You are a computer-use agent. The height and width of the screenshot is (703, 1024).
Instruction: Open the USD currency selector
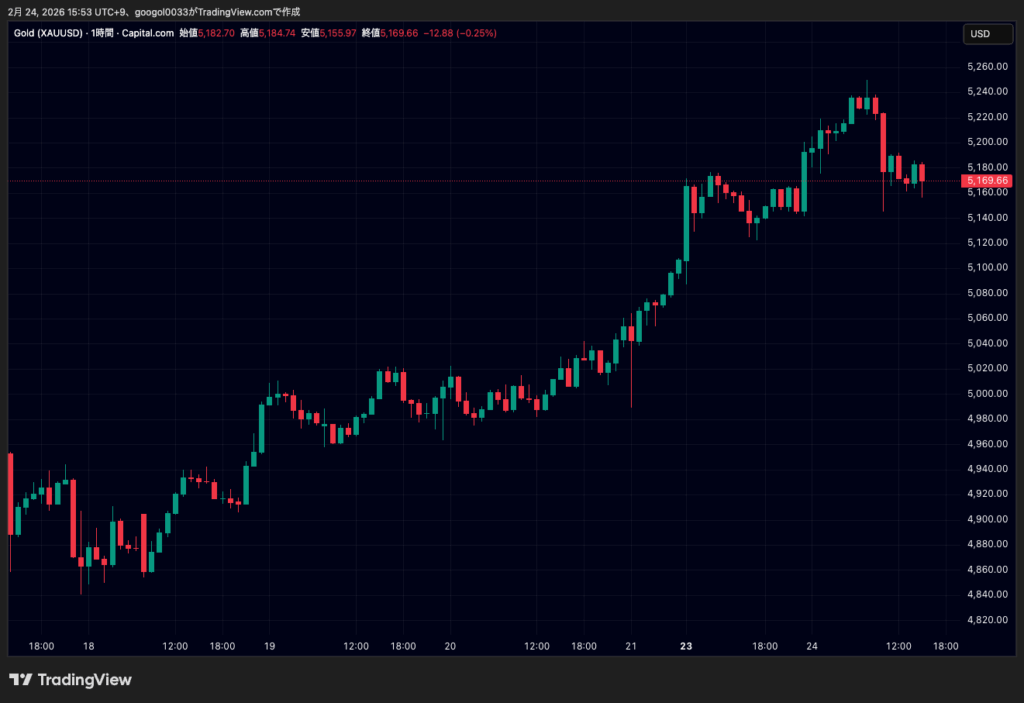point(980,34)
